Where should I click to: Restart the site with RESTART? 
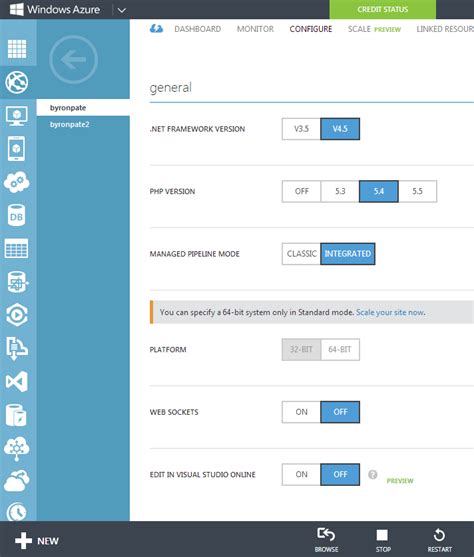[x=440, y=540]
